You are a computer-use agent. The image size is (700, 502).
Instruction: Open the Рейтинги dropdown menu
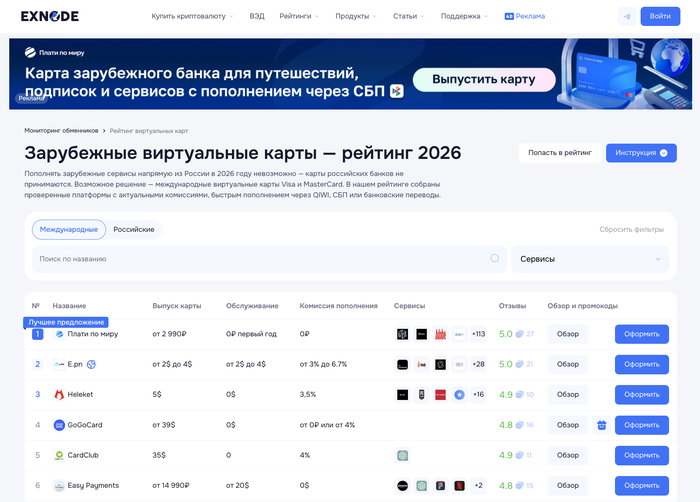tap(298, 17)
